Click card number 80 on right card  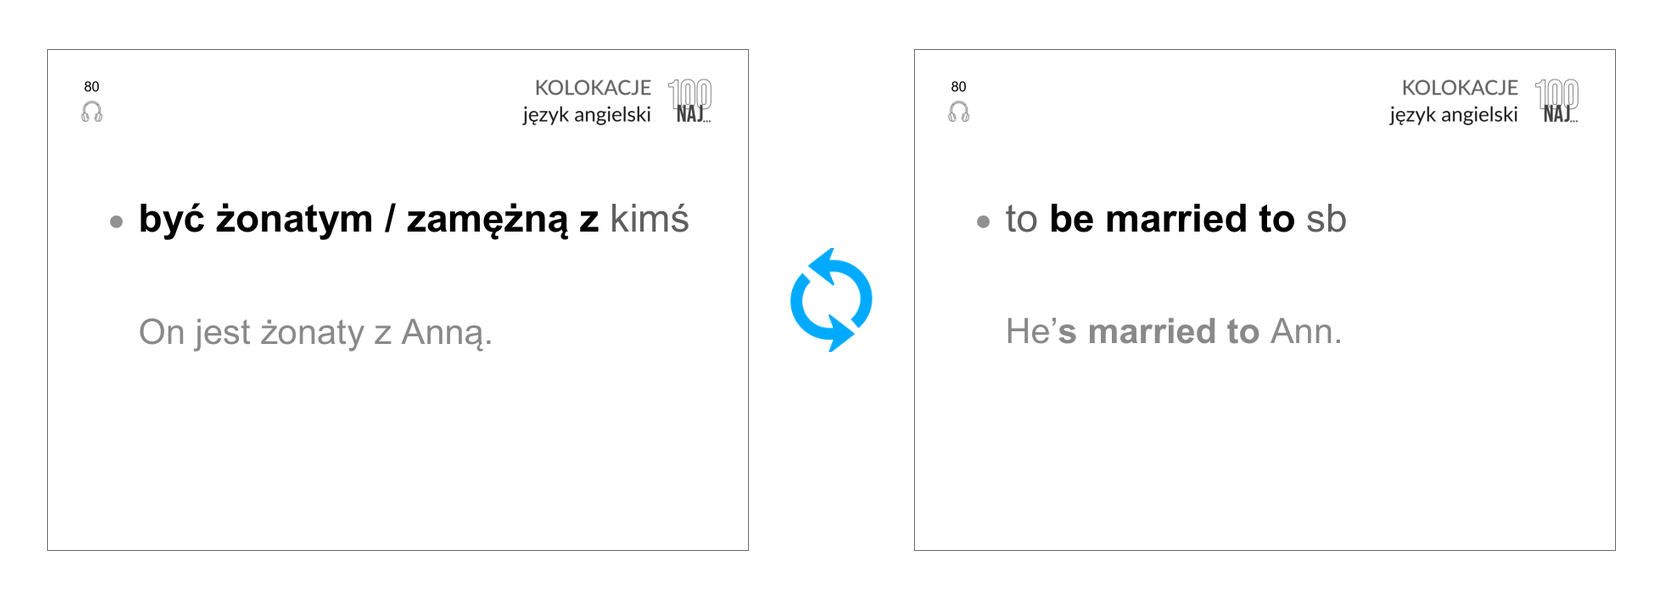959,87
